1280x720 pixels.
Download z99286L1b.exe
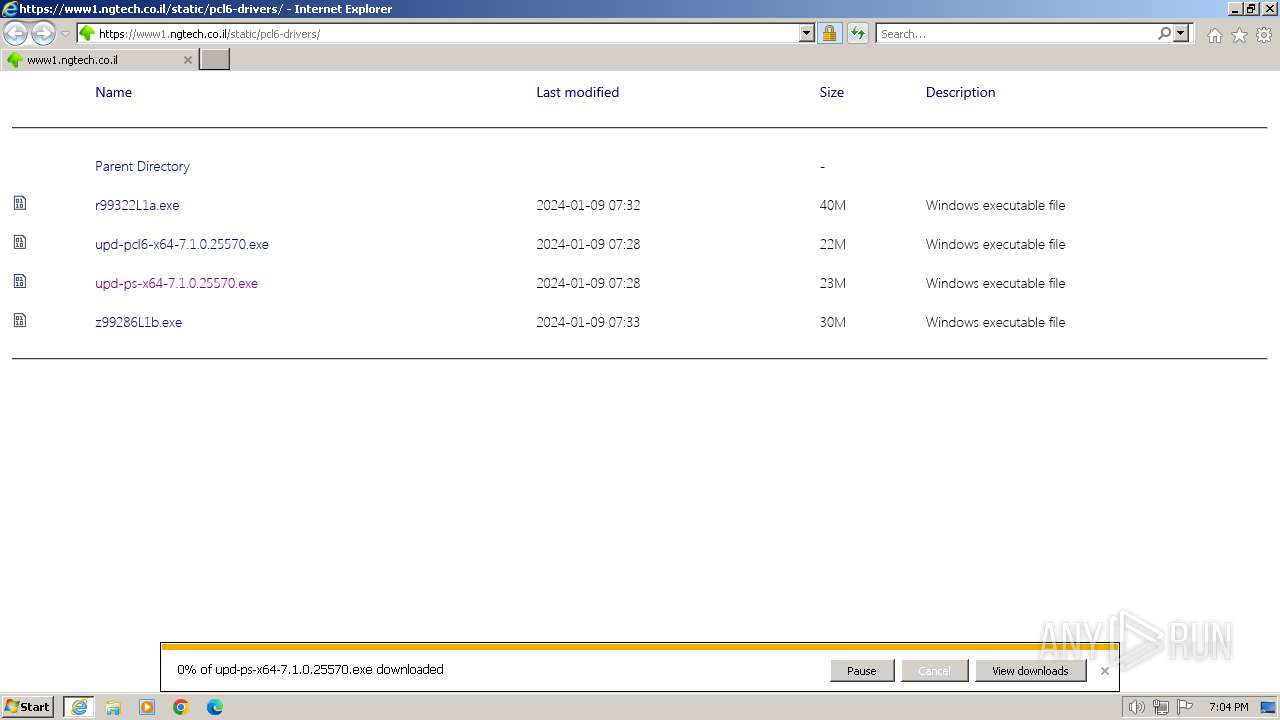tap(138, 322)
